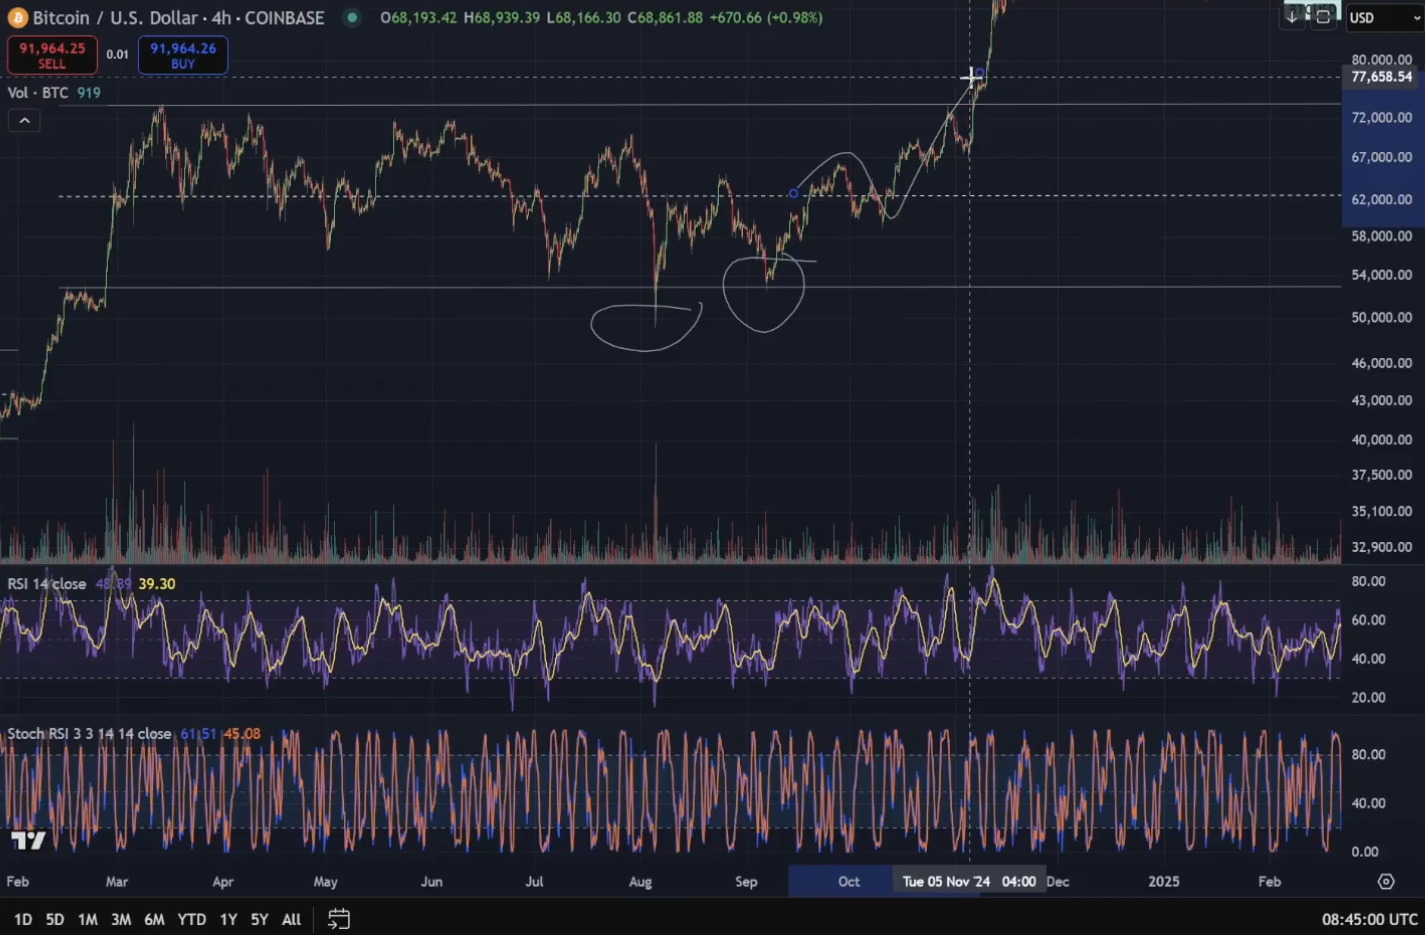Click the 2025 label on the time axis
Screen dimensions: 1425x935
1163,881
